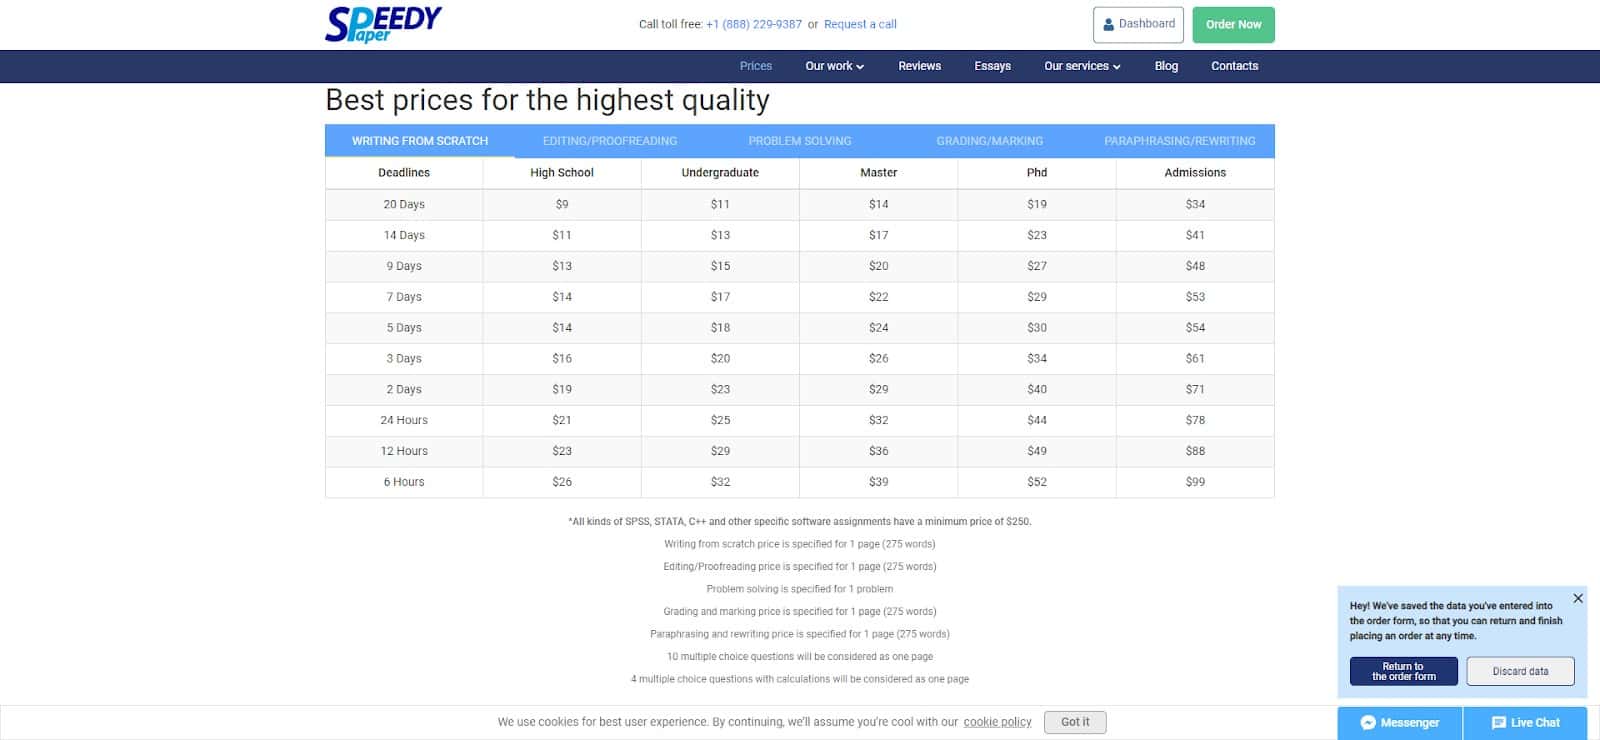The height and width of the screenshot is (740, 1600).
Task: Click the 10 multiple choice questions note
Action: pyautogui.click(x=800, y=657)
